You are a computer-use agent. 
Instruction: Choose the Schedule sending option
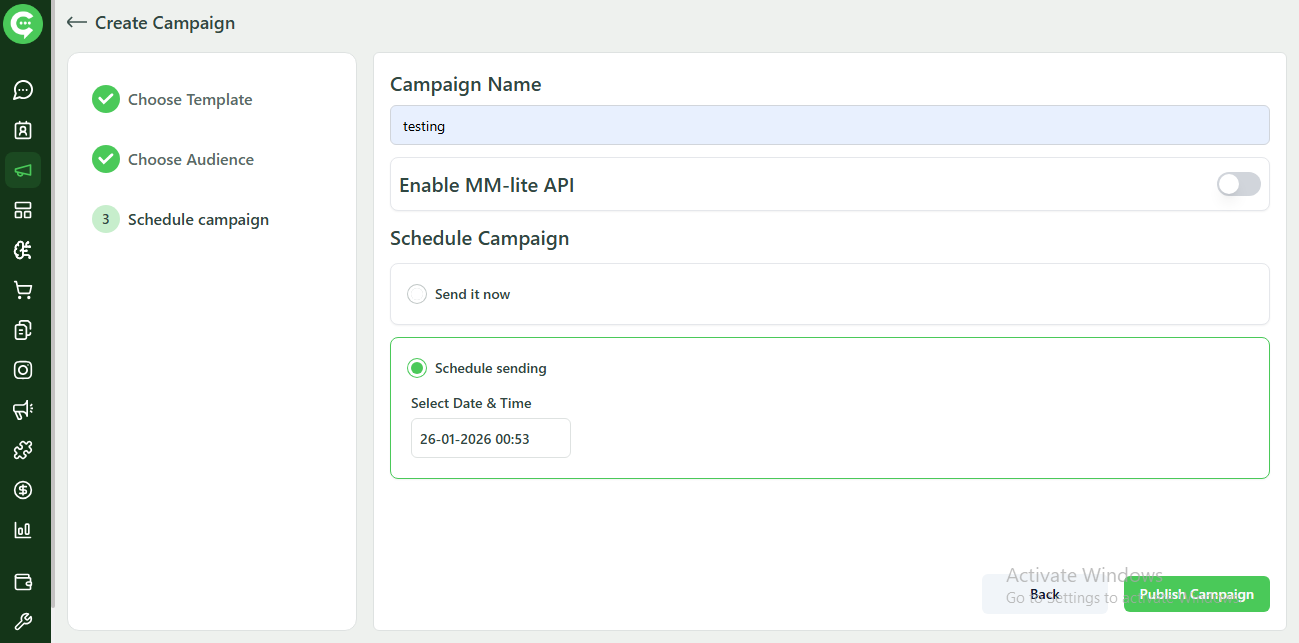(417, 368)
